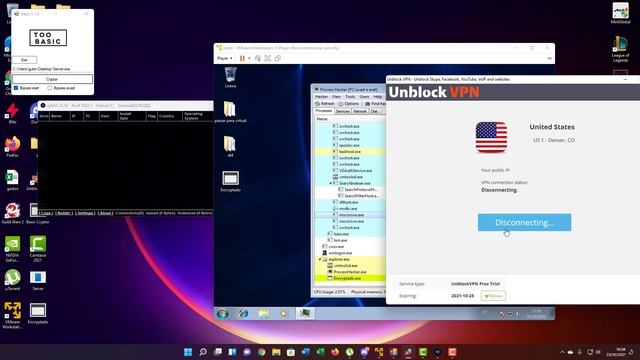Select the VMware Workstation desktop icon
This screenshot has width=640, height=360.
tap(12, 315)
